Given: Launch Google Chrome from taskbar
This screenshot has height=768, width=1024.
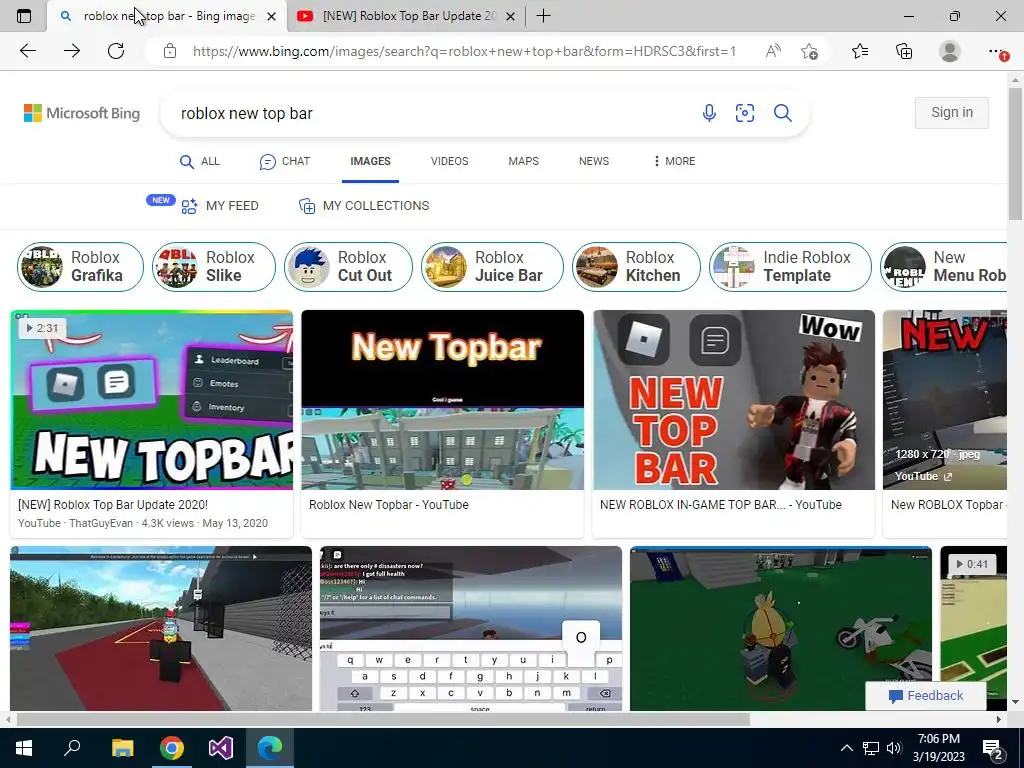Looking at the screenshot, I should tap(172, 748).
